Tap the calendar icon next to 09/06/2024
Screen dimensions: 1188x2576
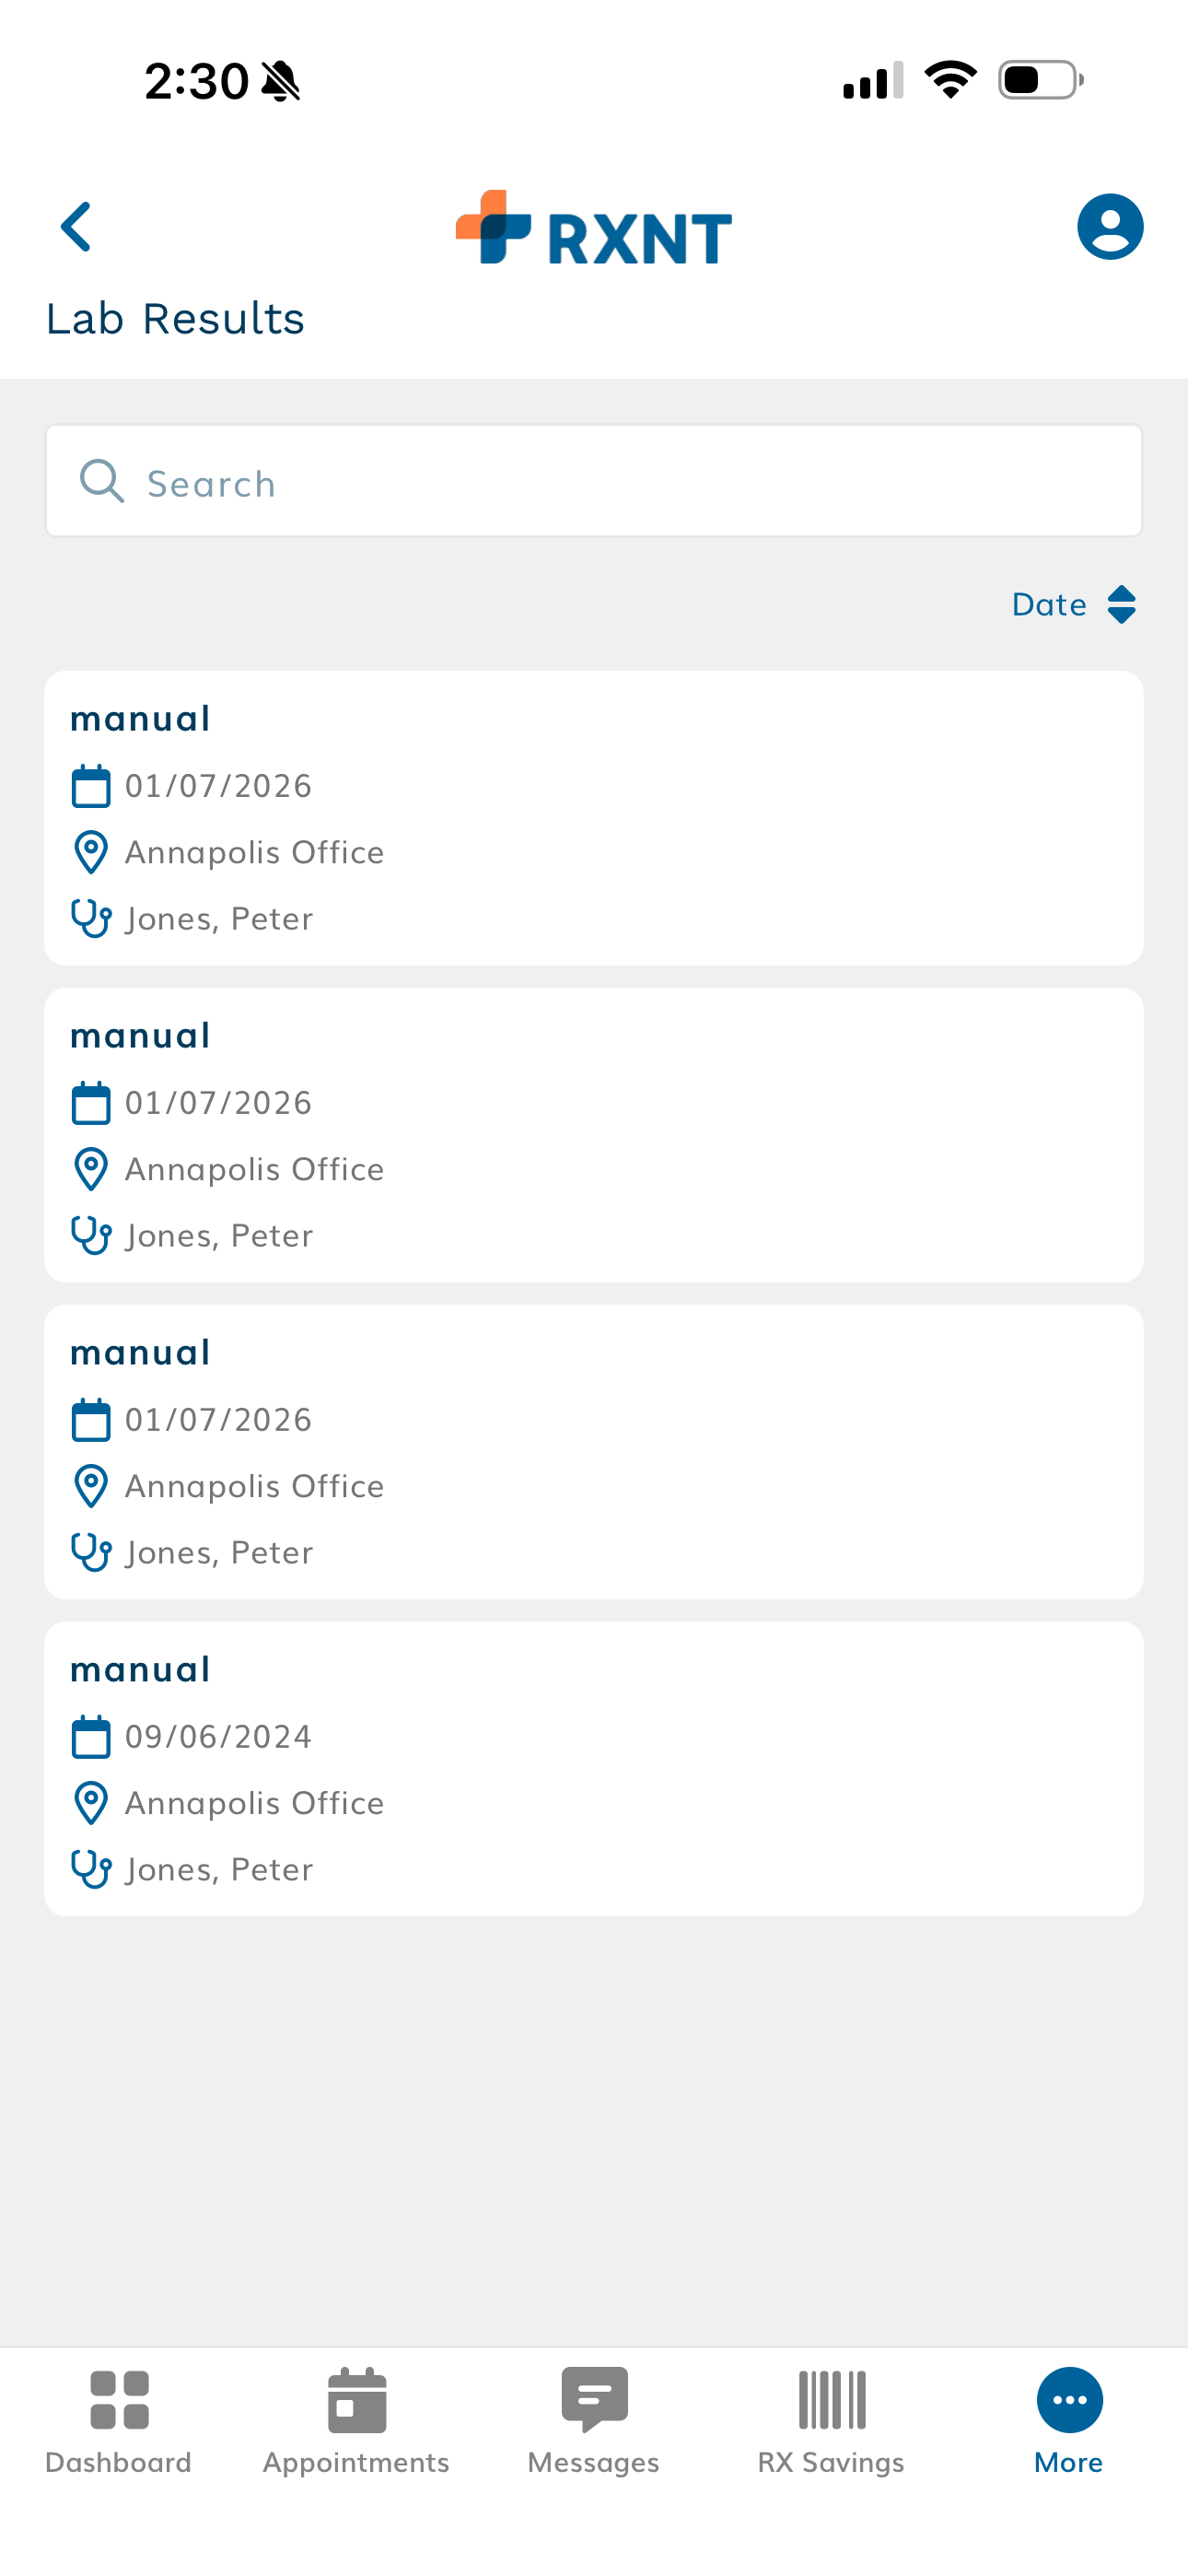coord(92,1736)
